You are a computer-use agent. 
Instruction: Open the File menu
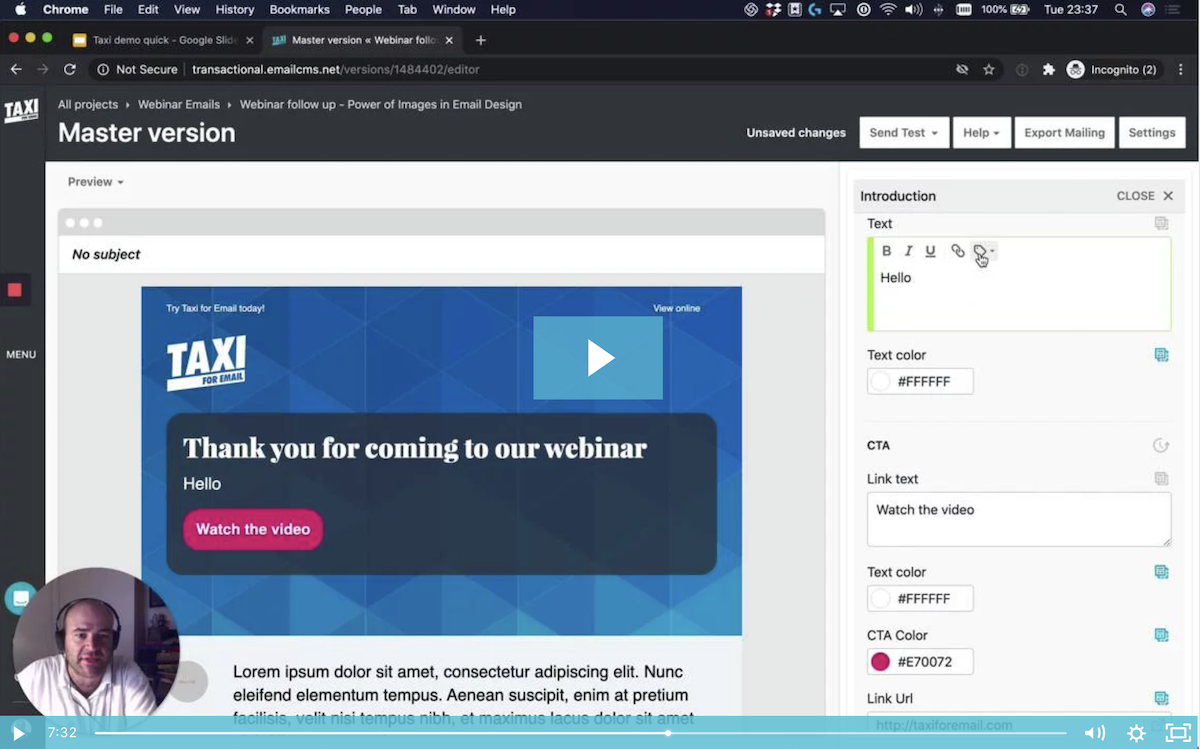113,9
